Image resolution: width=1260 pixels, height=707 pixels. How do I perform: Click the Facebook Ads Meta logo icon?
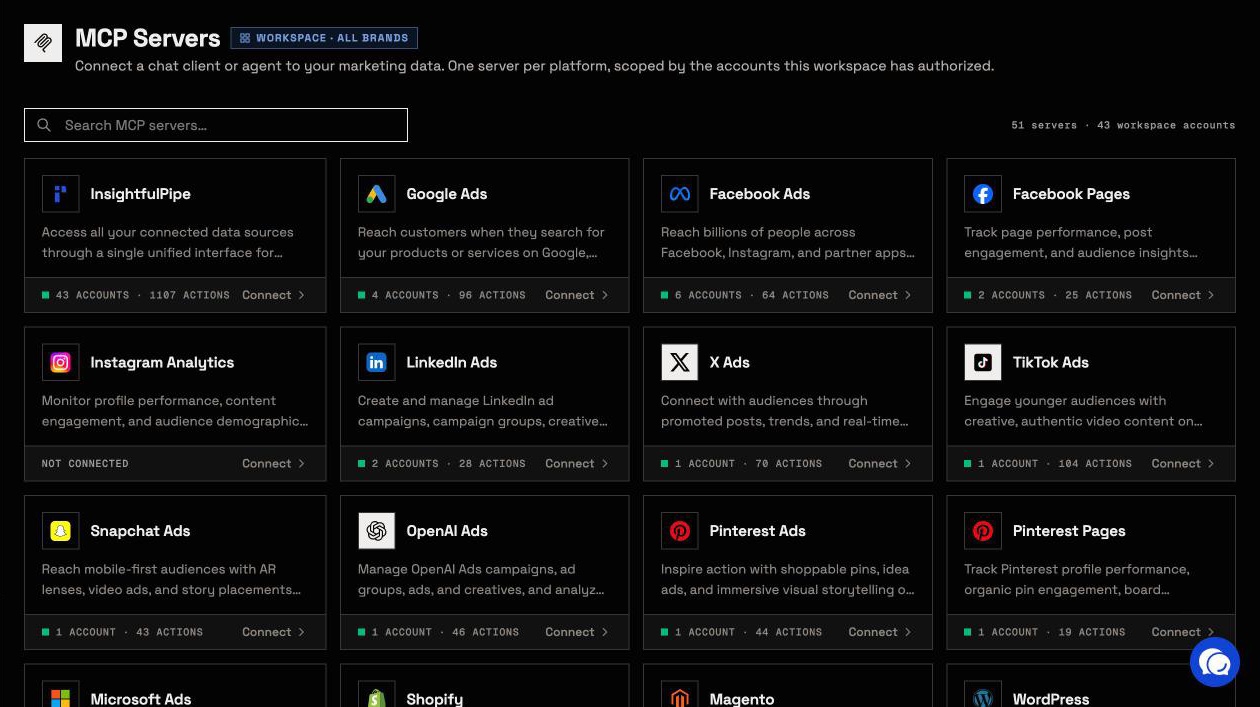[679, 194]
